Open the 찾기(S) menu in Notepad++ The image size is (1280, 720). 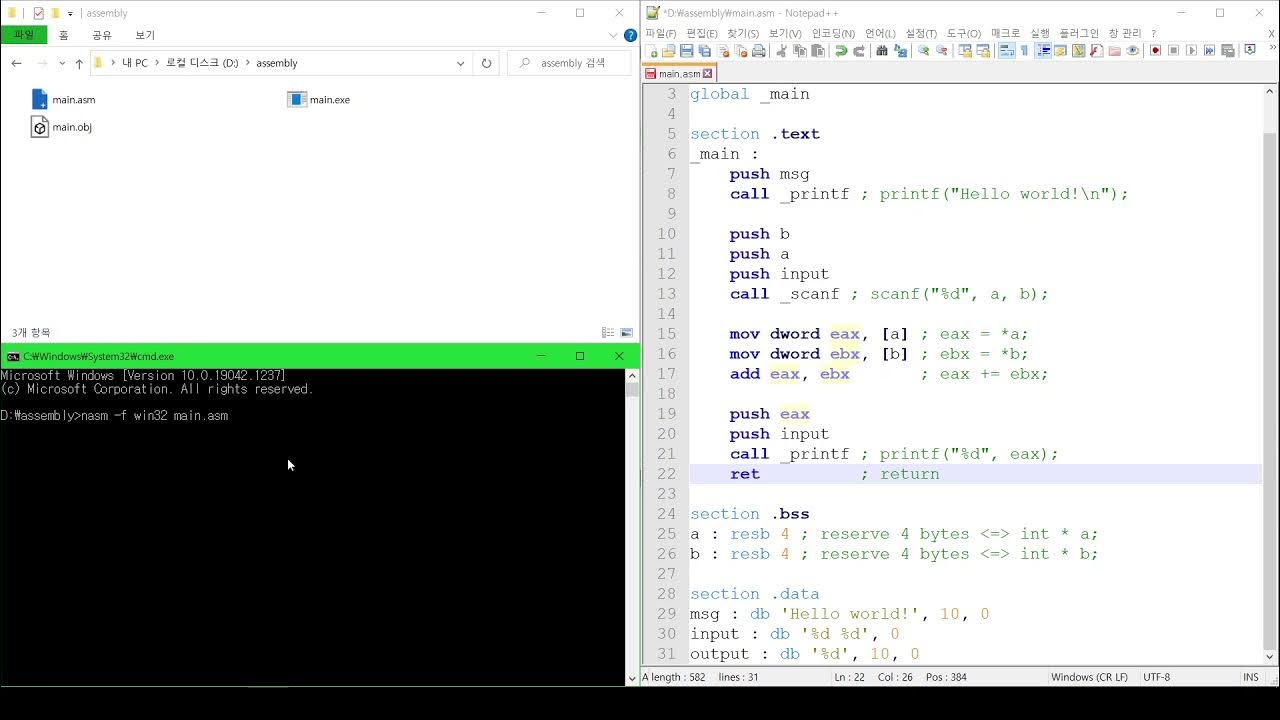click(743, 33)
